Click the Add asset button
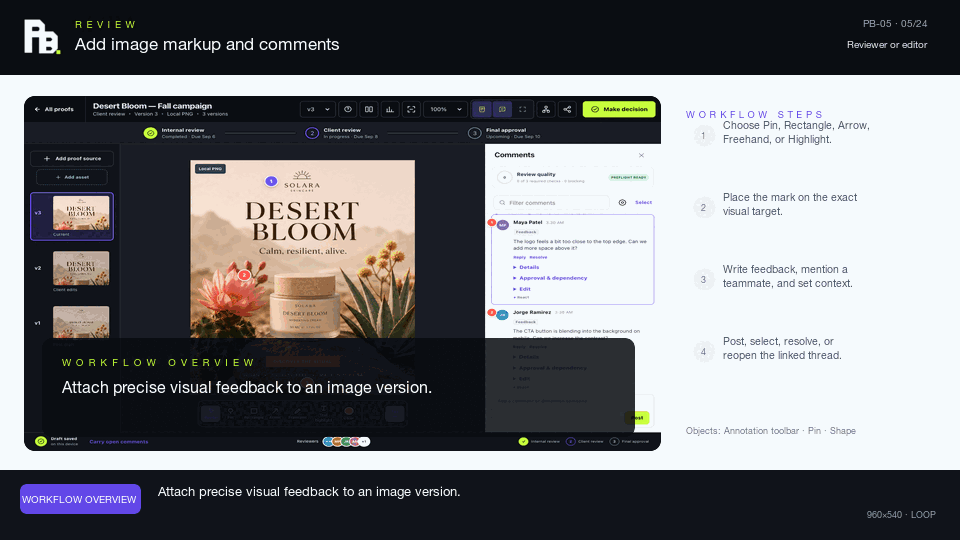This screenshot has width=960, height=540. 72,177
